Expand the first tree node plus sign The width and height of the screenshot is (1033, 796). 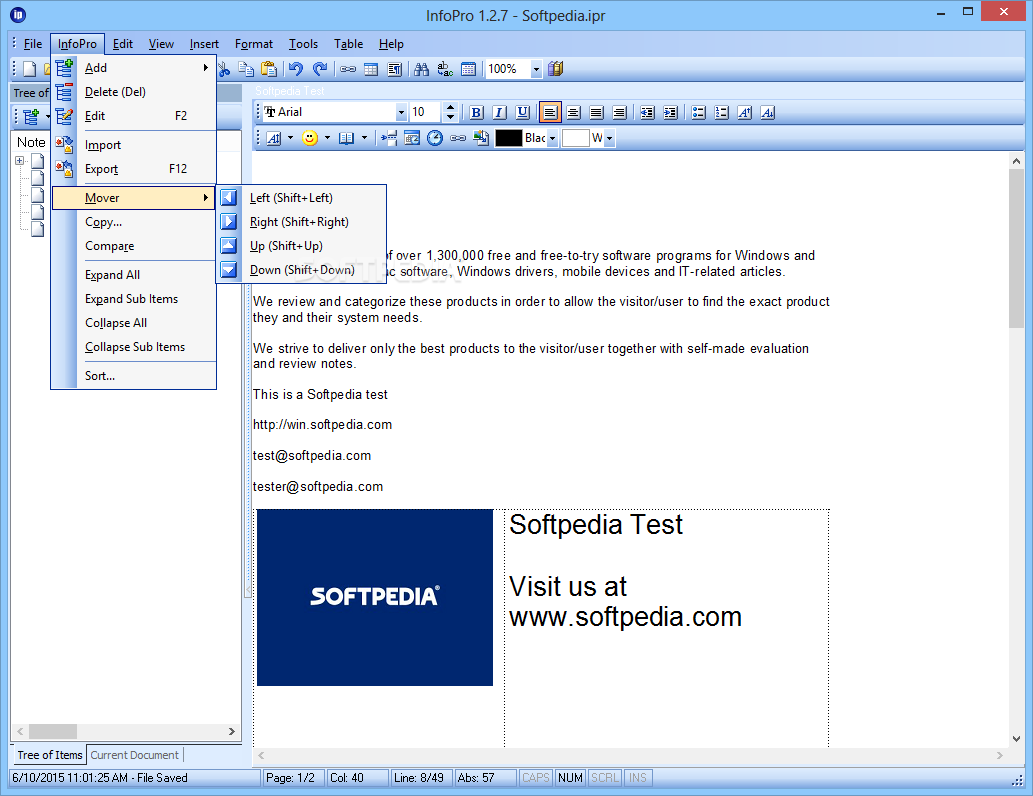20,160
